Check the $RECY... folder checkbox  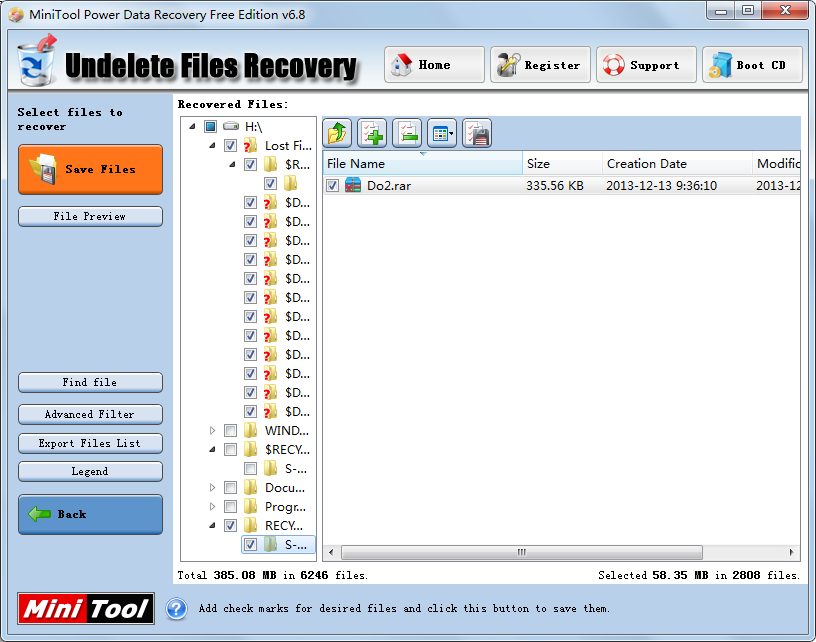[231, 449]
